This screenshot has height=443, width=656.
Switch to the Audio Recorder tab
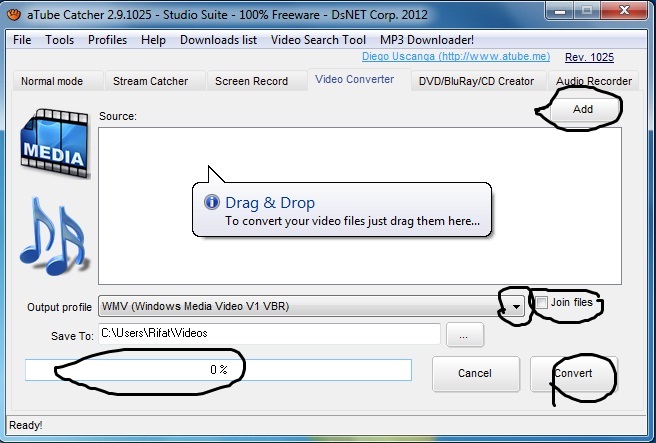(593, 81)
